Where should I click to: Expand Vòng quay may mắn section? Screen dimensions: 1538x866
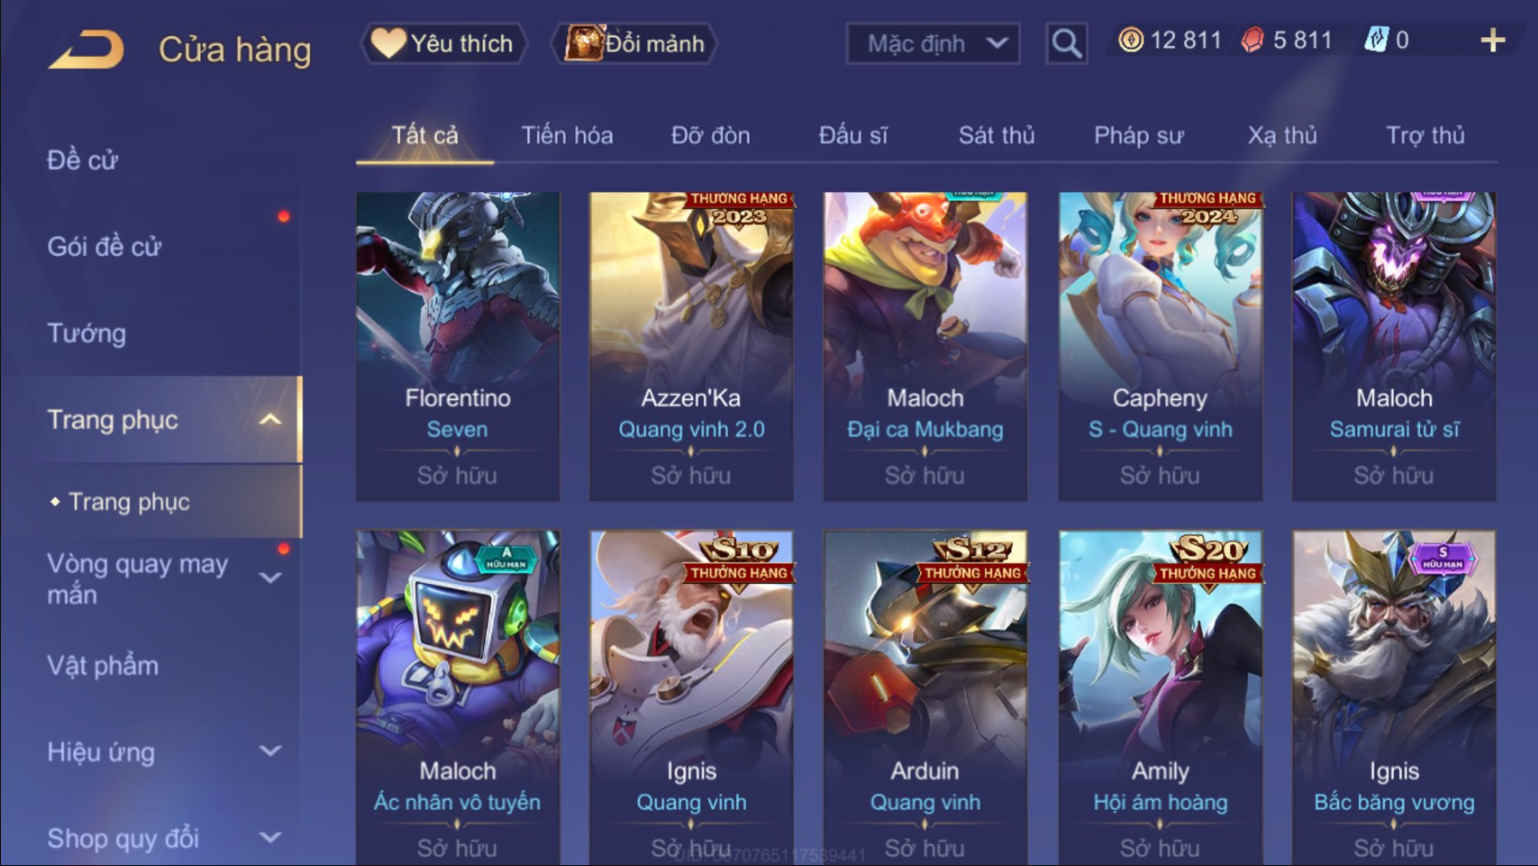(x=270, y=578)
